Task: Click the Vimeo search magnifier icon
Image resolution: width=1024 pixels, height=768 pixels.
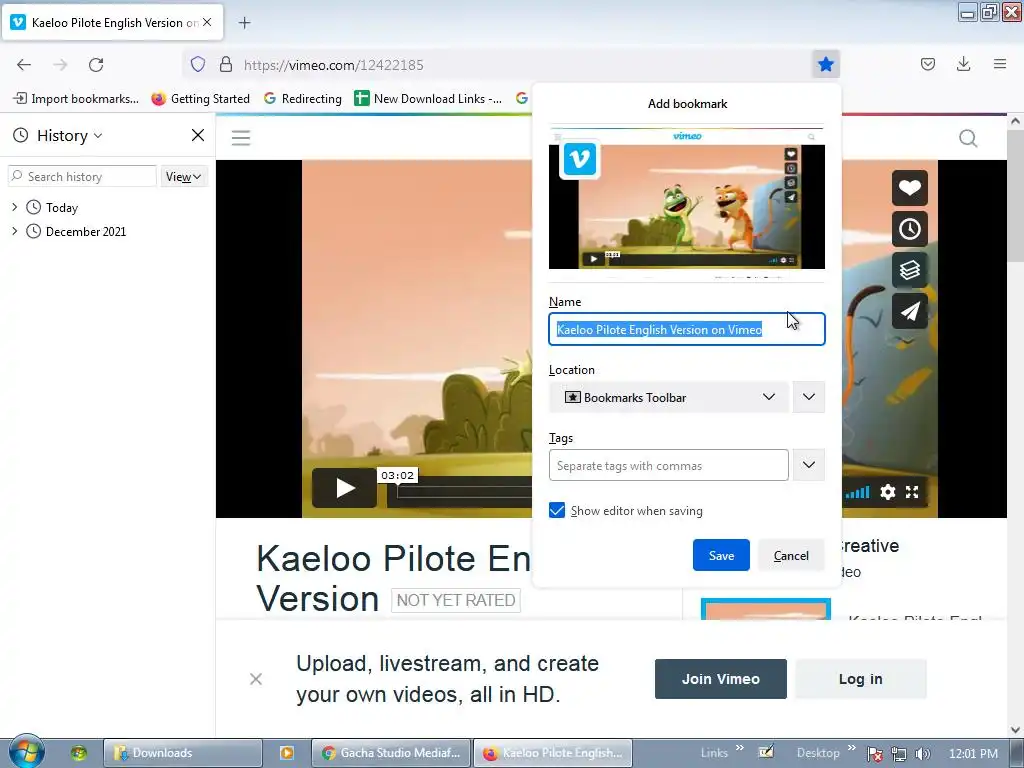Action: pyautogui.click(x=968, y=138)
